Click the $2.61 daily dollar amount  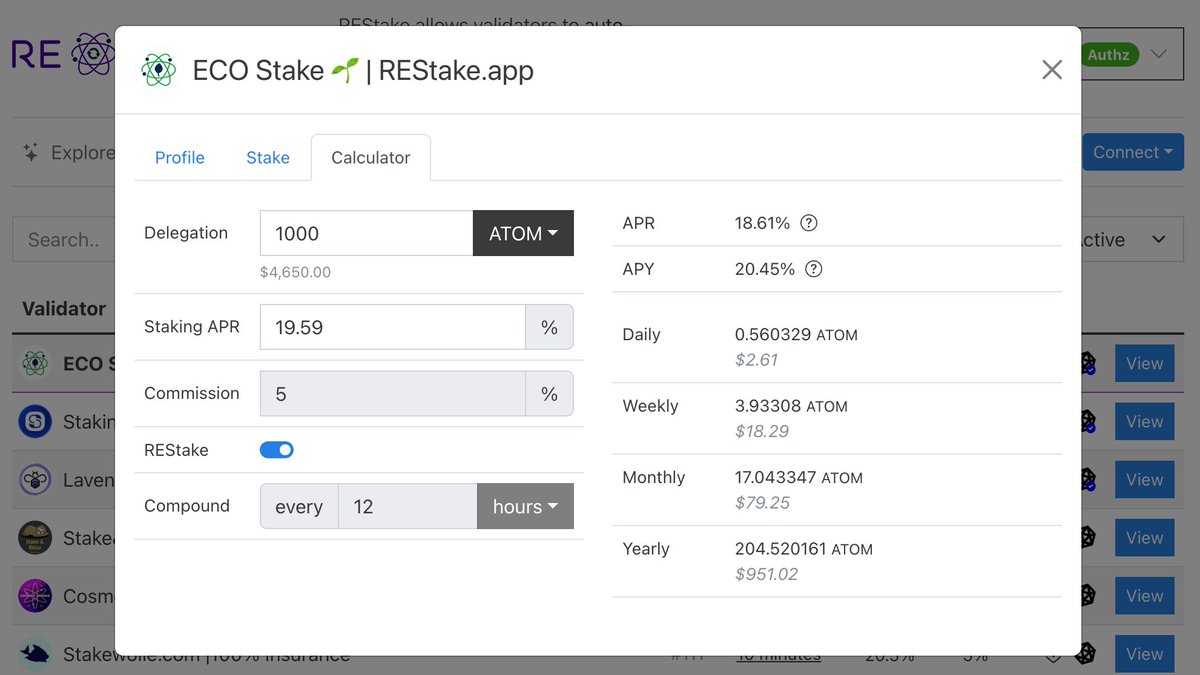tap(757, 360)
